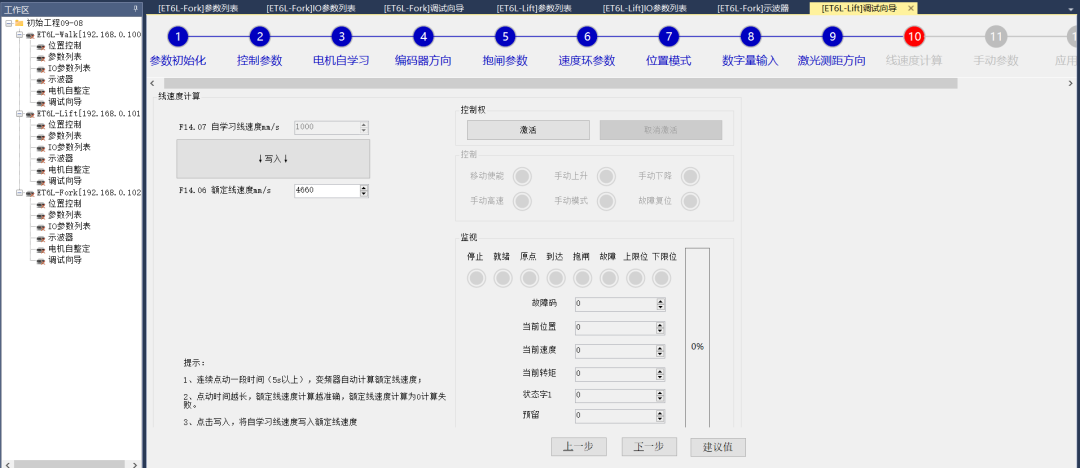Toggle the 故障复位 round indicator
Image resolution: width=1080 pixels, height=468 pixels.
click(689, 201)
